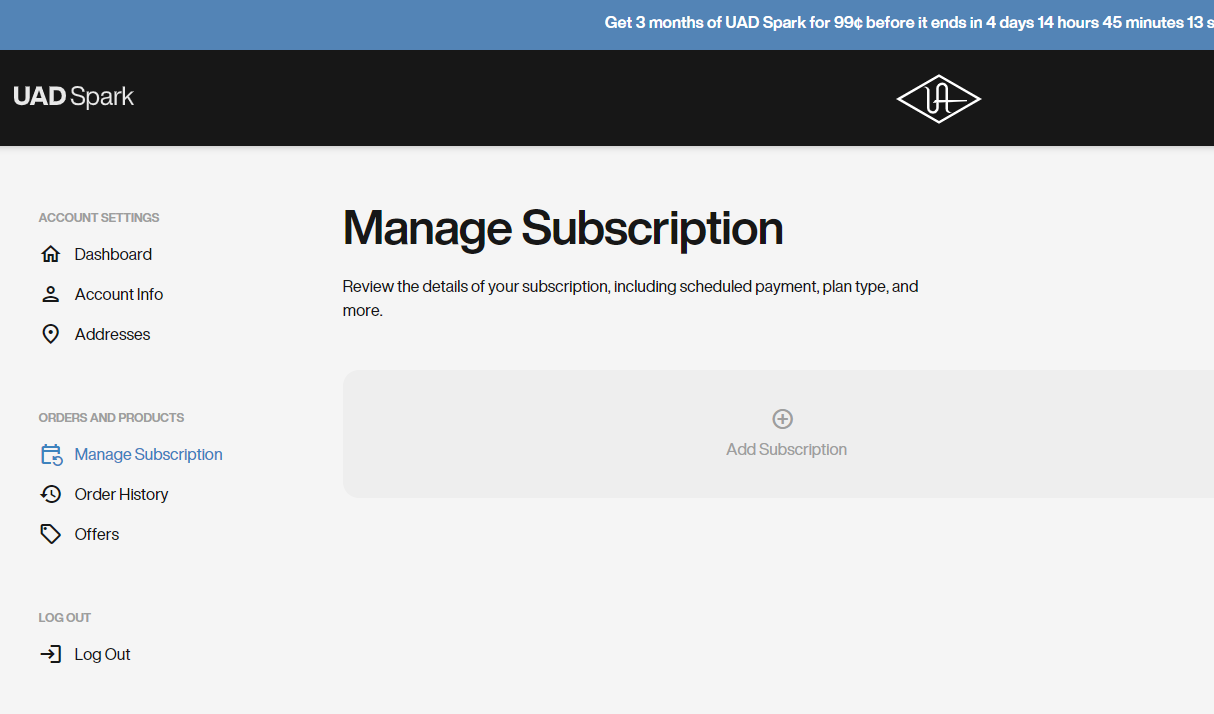Click the Add Subscription label
Screen dimensions: 1214x714
pos(786,449)
